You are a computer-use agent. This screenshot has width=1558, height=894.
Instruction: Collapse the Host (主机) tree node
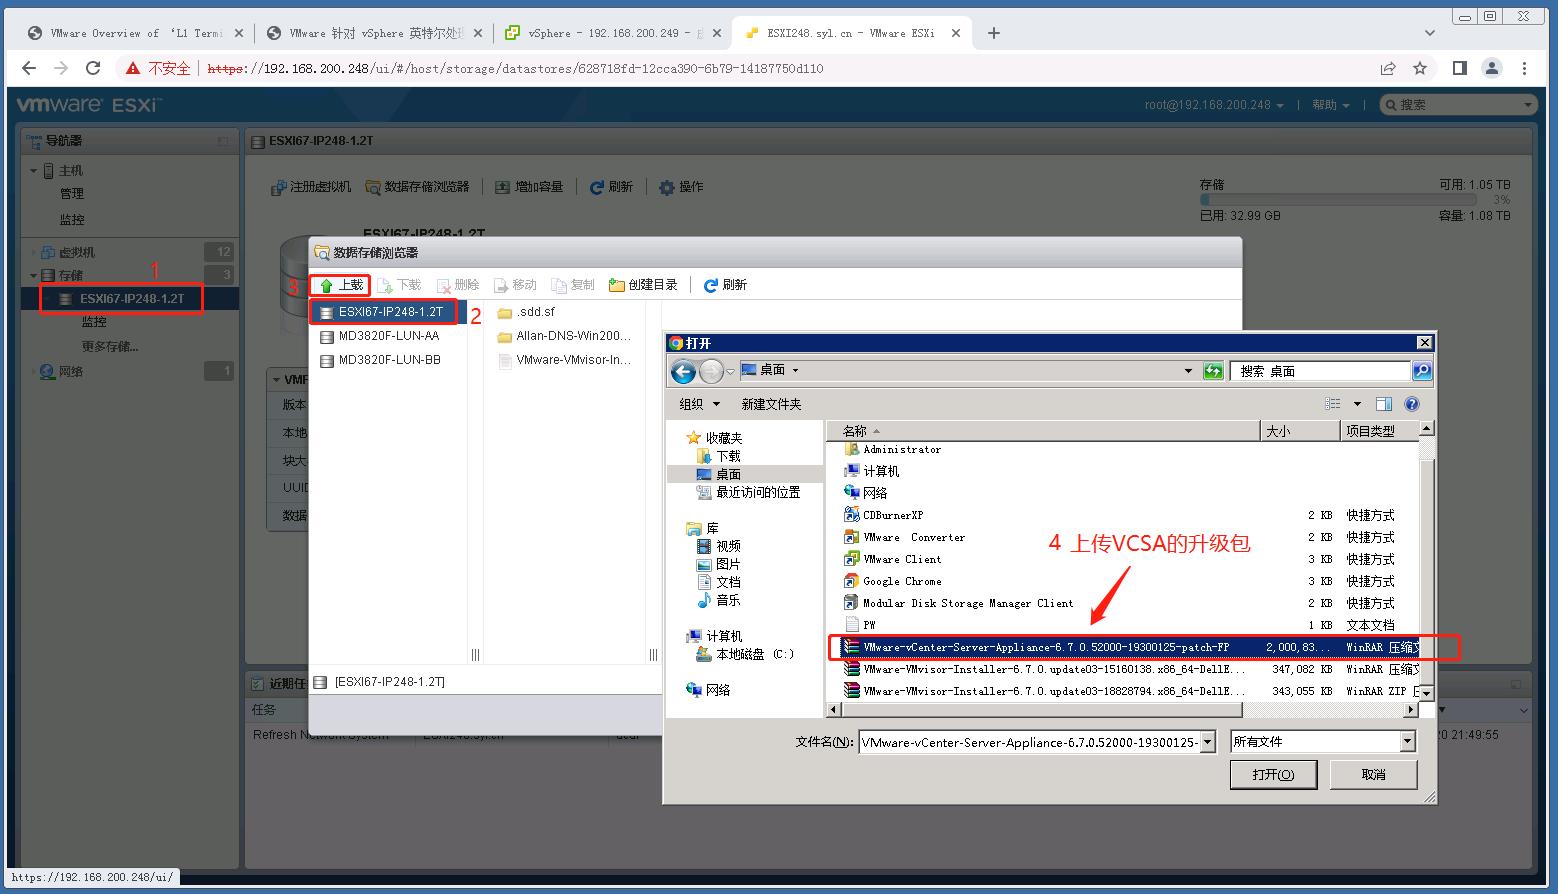pyautogui.click(x=33, y=171)
